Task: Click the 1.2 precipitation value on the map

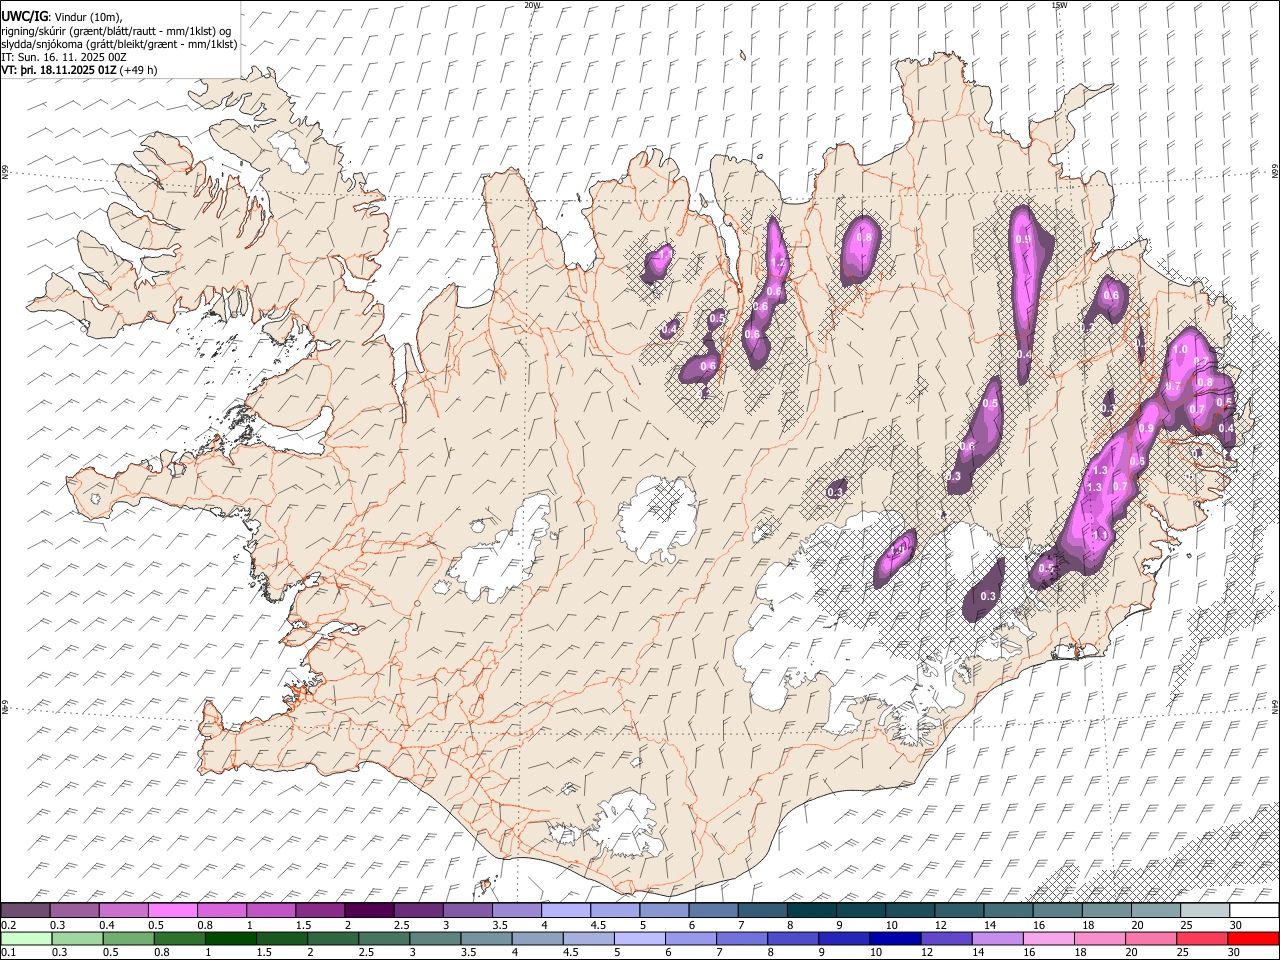Action: (779, 263)
